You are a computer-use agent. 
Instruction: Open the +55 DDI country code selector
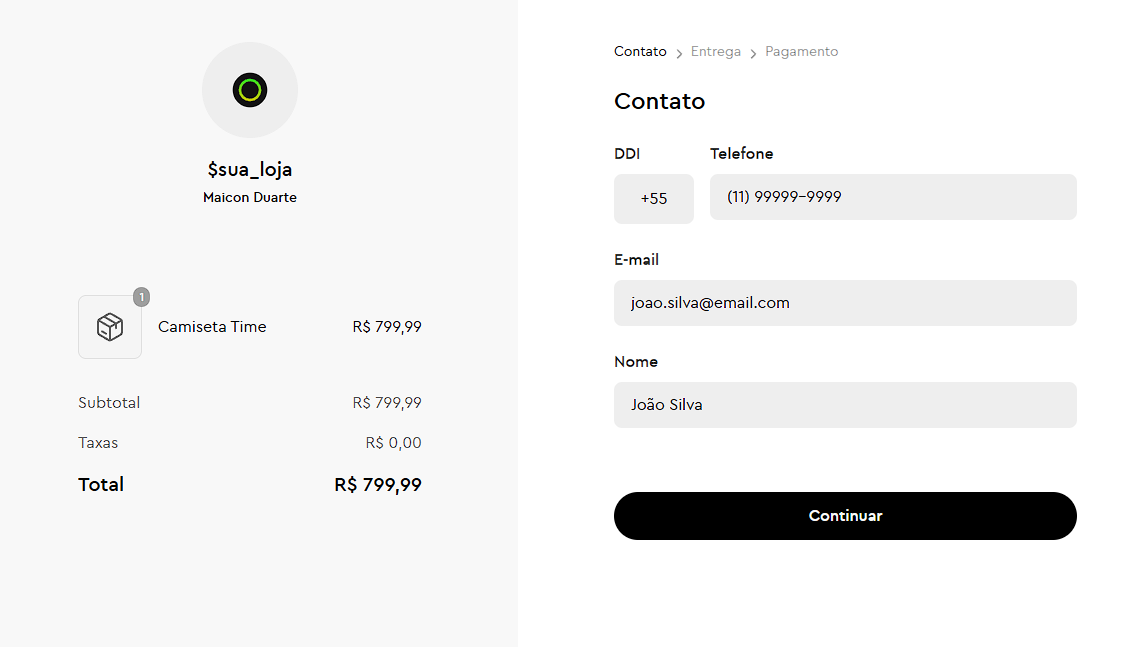pos(653,199)
